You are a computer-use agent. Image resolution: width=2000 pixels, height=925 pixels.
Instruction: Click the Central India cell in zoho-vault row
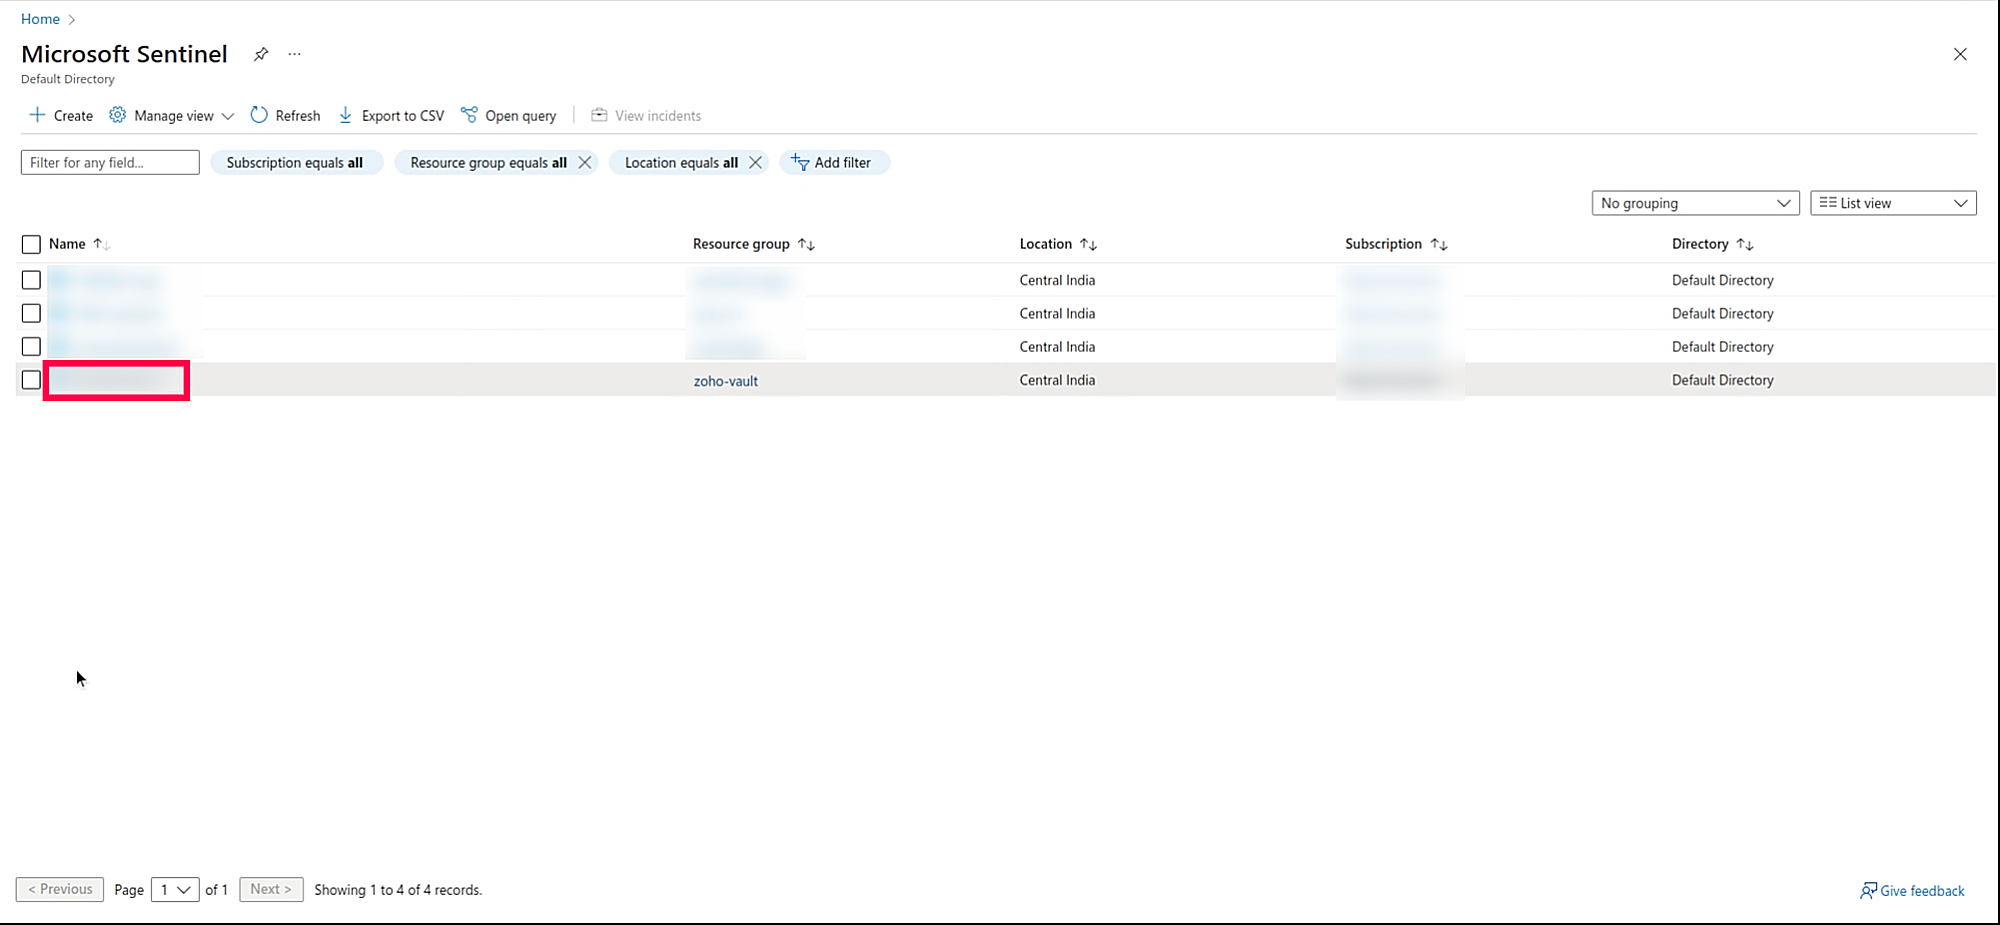(1057, 380)
